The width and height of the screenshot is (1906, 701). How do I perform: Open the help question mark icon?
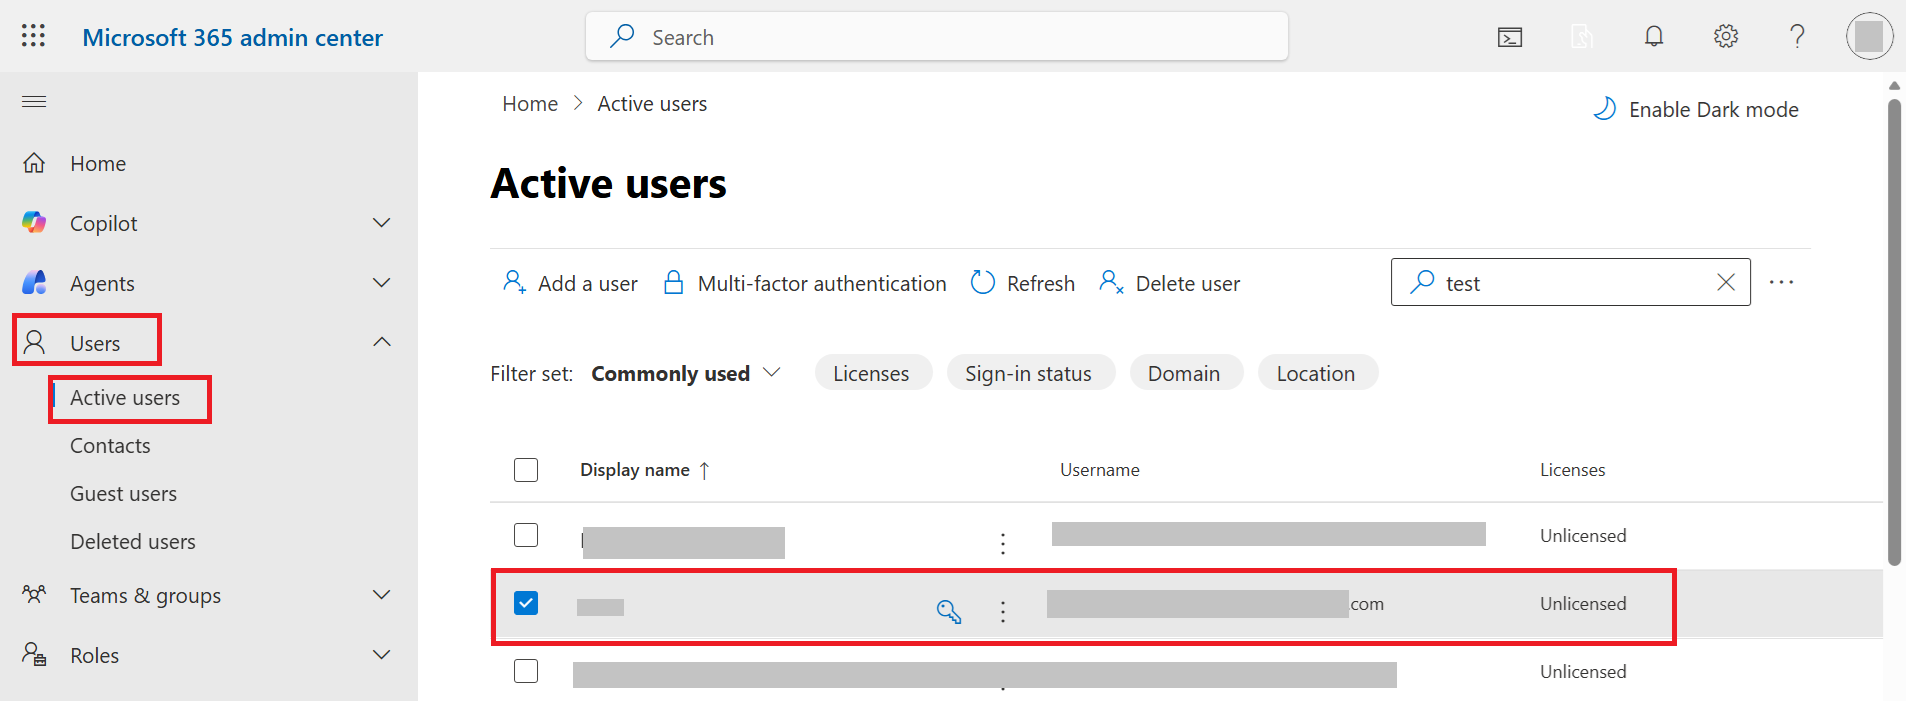click(x=1797, y=37)
